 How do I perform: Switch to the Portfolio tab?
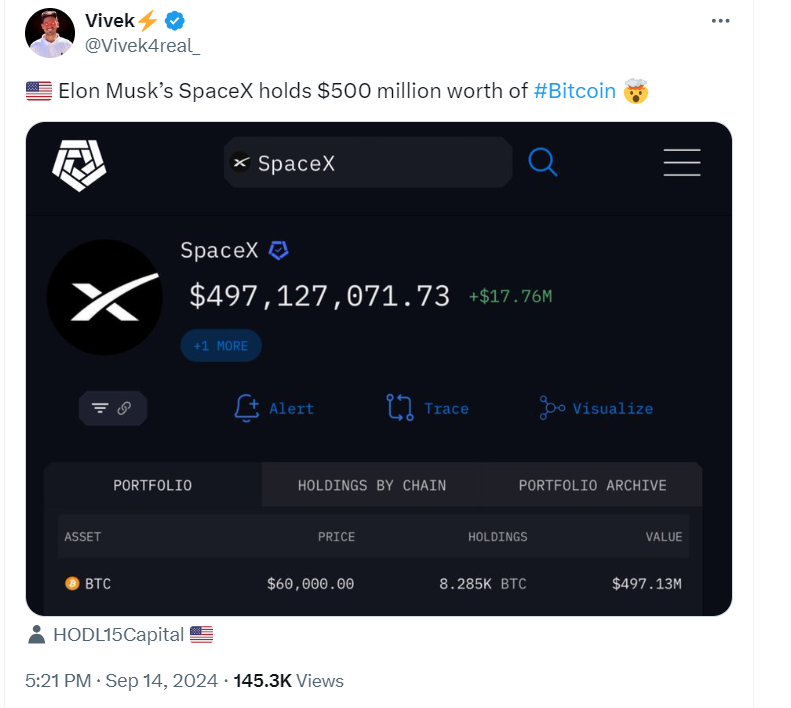(152, 485)
